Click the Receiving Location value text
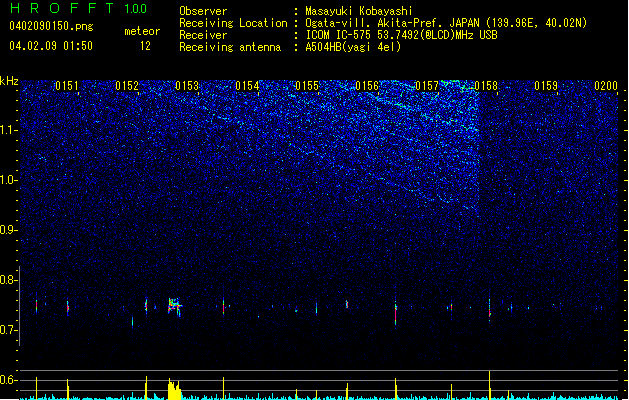 point(446,23)
